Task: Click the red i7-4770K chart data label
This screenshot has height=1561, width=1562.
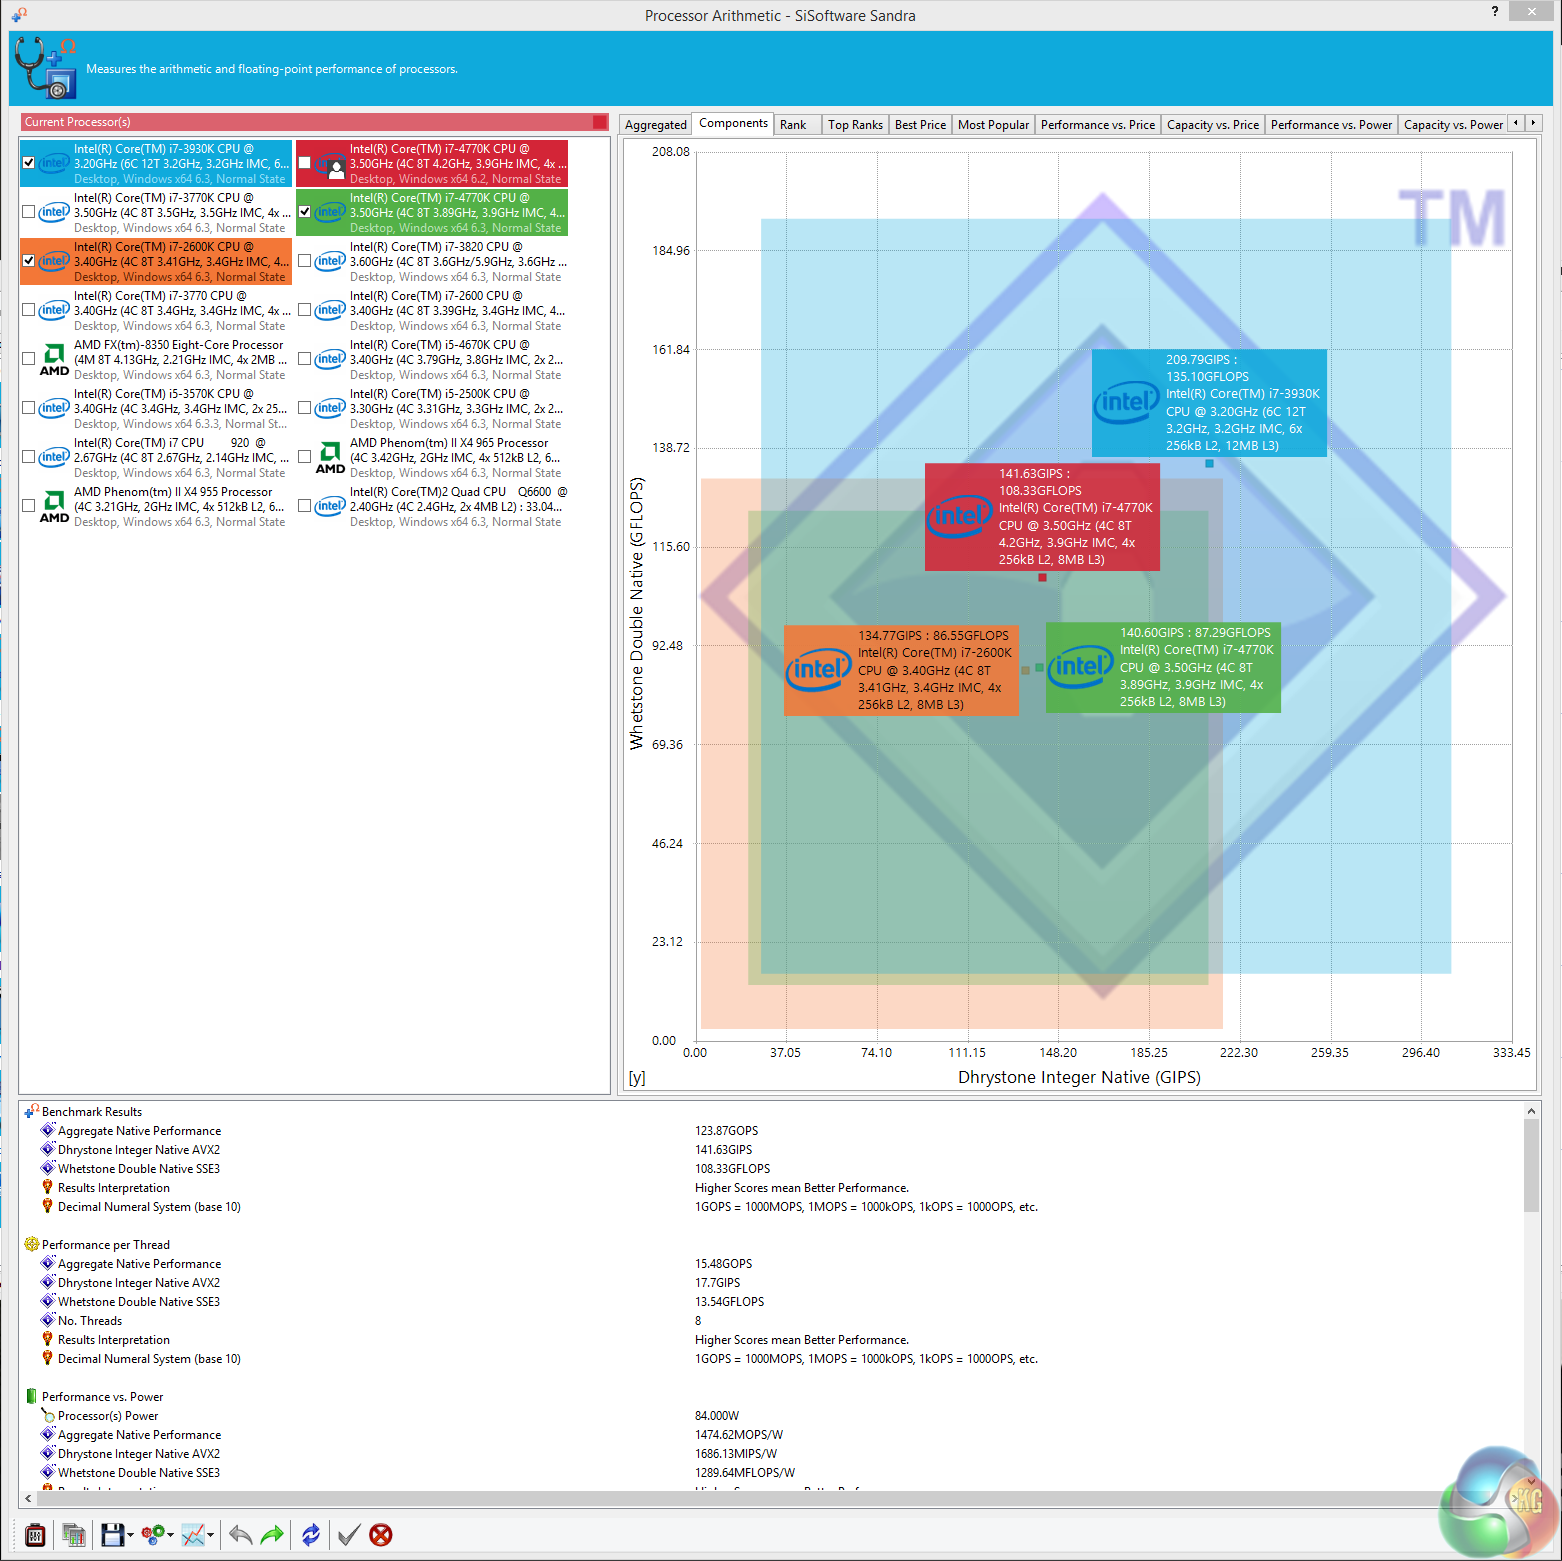Action: tap(1042, 517)
